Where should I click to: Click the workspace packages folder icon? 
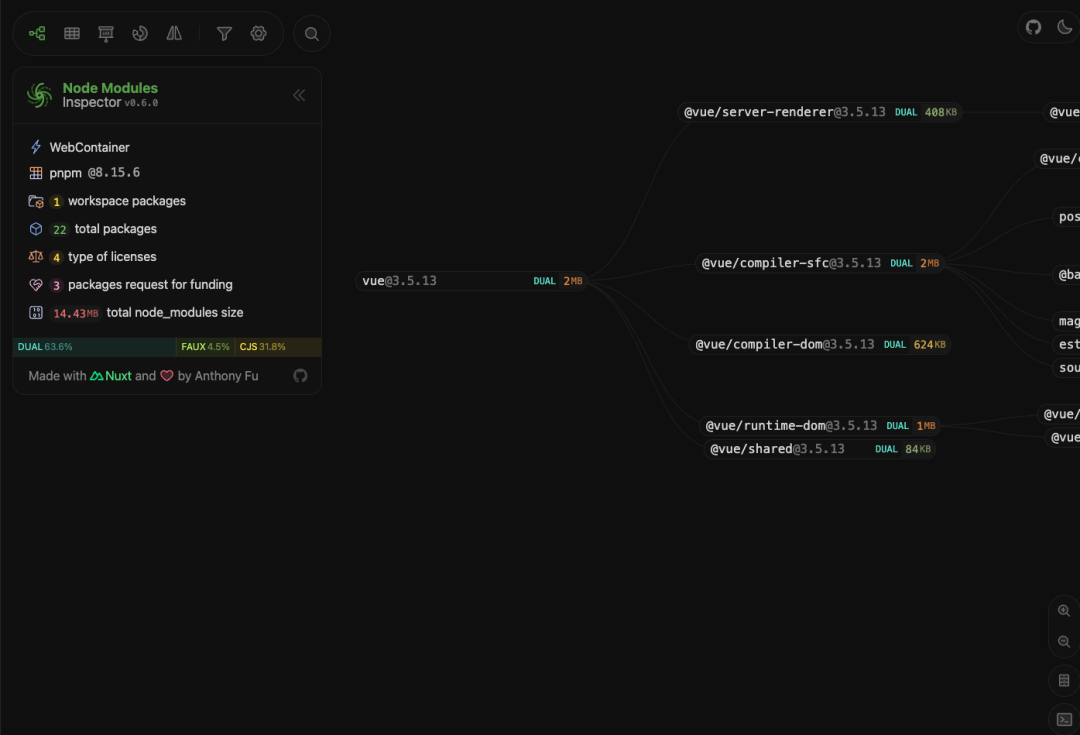click(x=36, y=201)
